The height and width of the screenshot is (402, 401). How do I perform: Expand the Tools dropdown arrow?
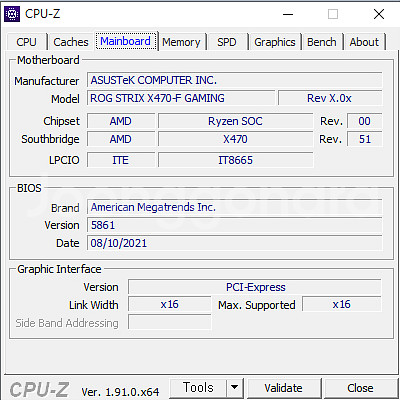point(235,388)
